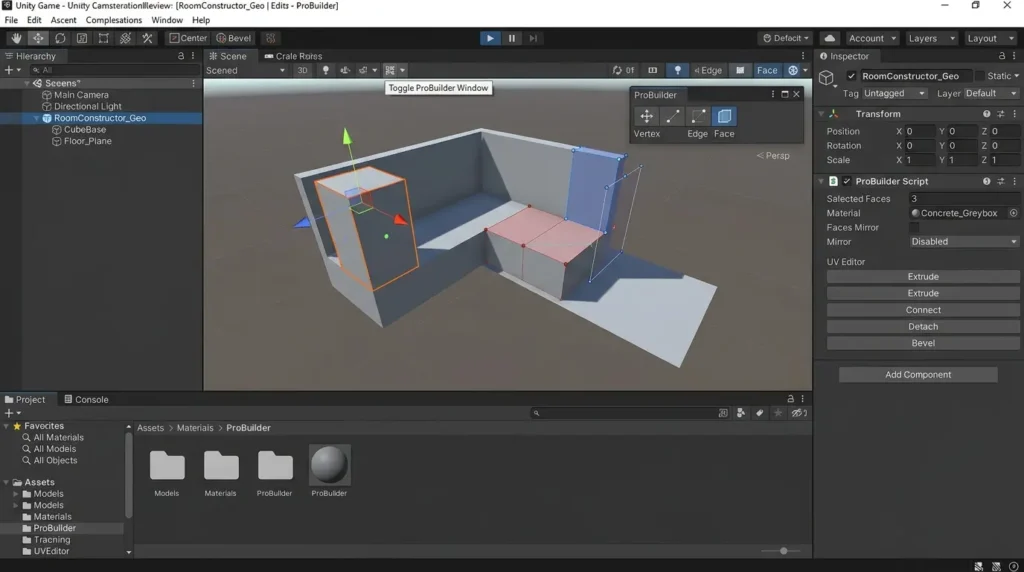Viewport: 1024px width, 572px height.
Task: Select Floor_Plane in the Hierarchy
Action: [88, 141]
